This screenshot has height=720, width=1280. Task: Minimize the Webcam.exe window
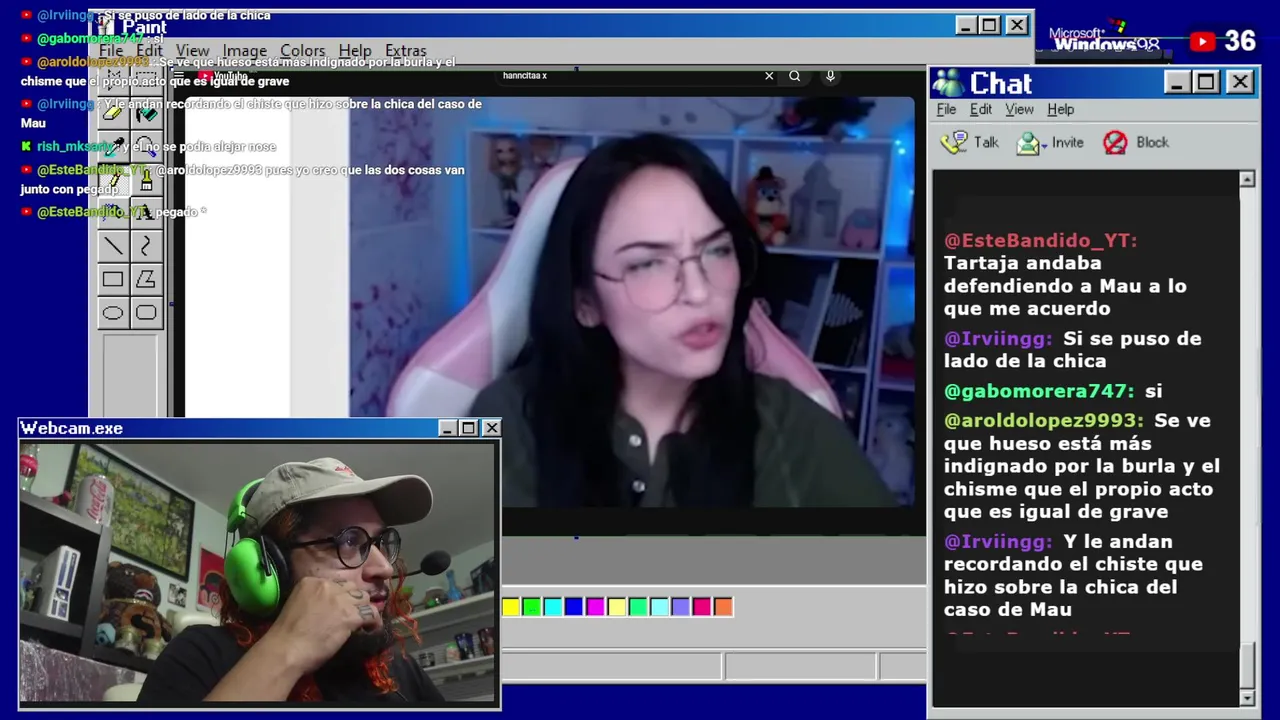[x=447, y=428]
